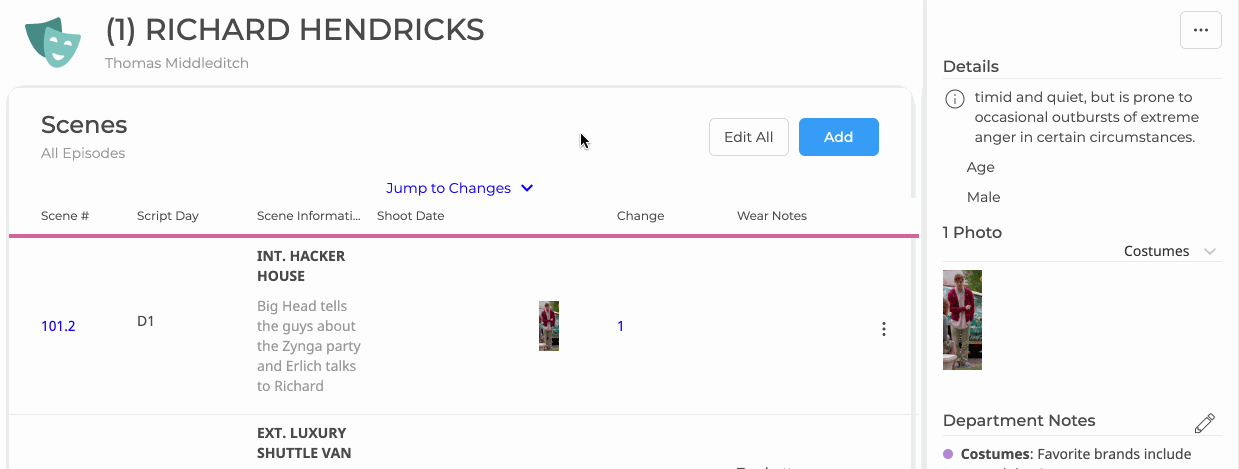
Task: Click the theater masks character icon
Action: [x=54, y=41]
